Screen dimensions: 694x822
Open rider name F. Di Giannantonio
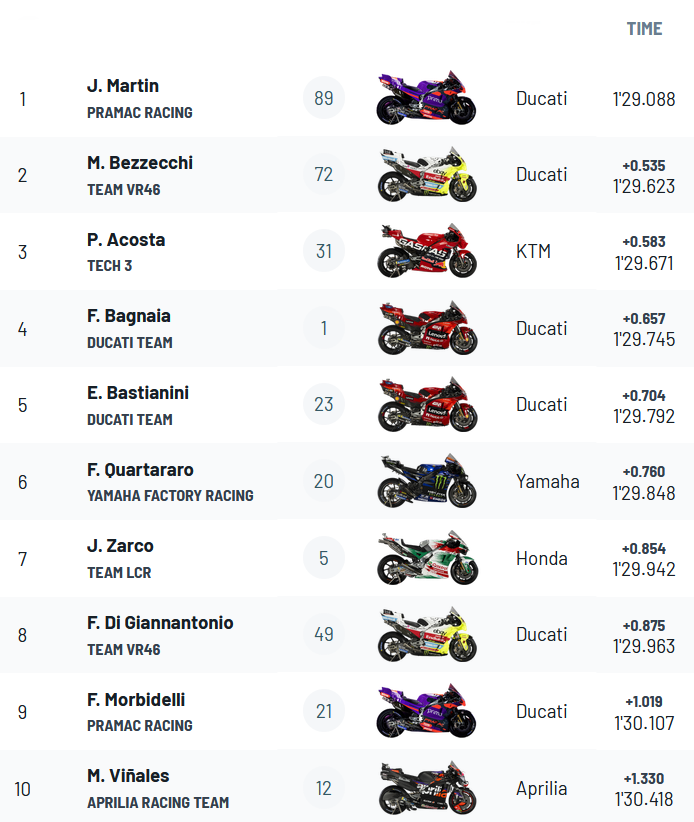(x=160, y=622)
